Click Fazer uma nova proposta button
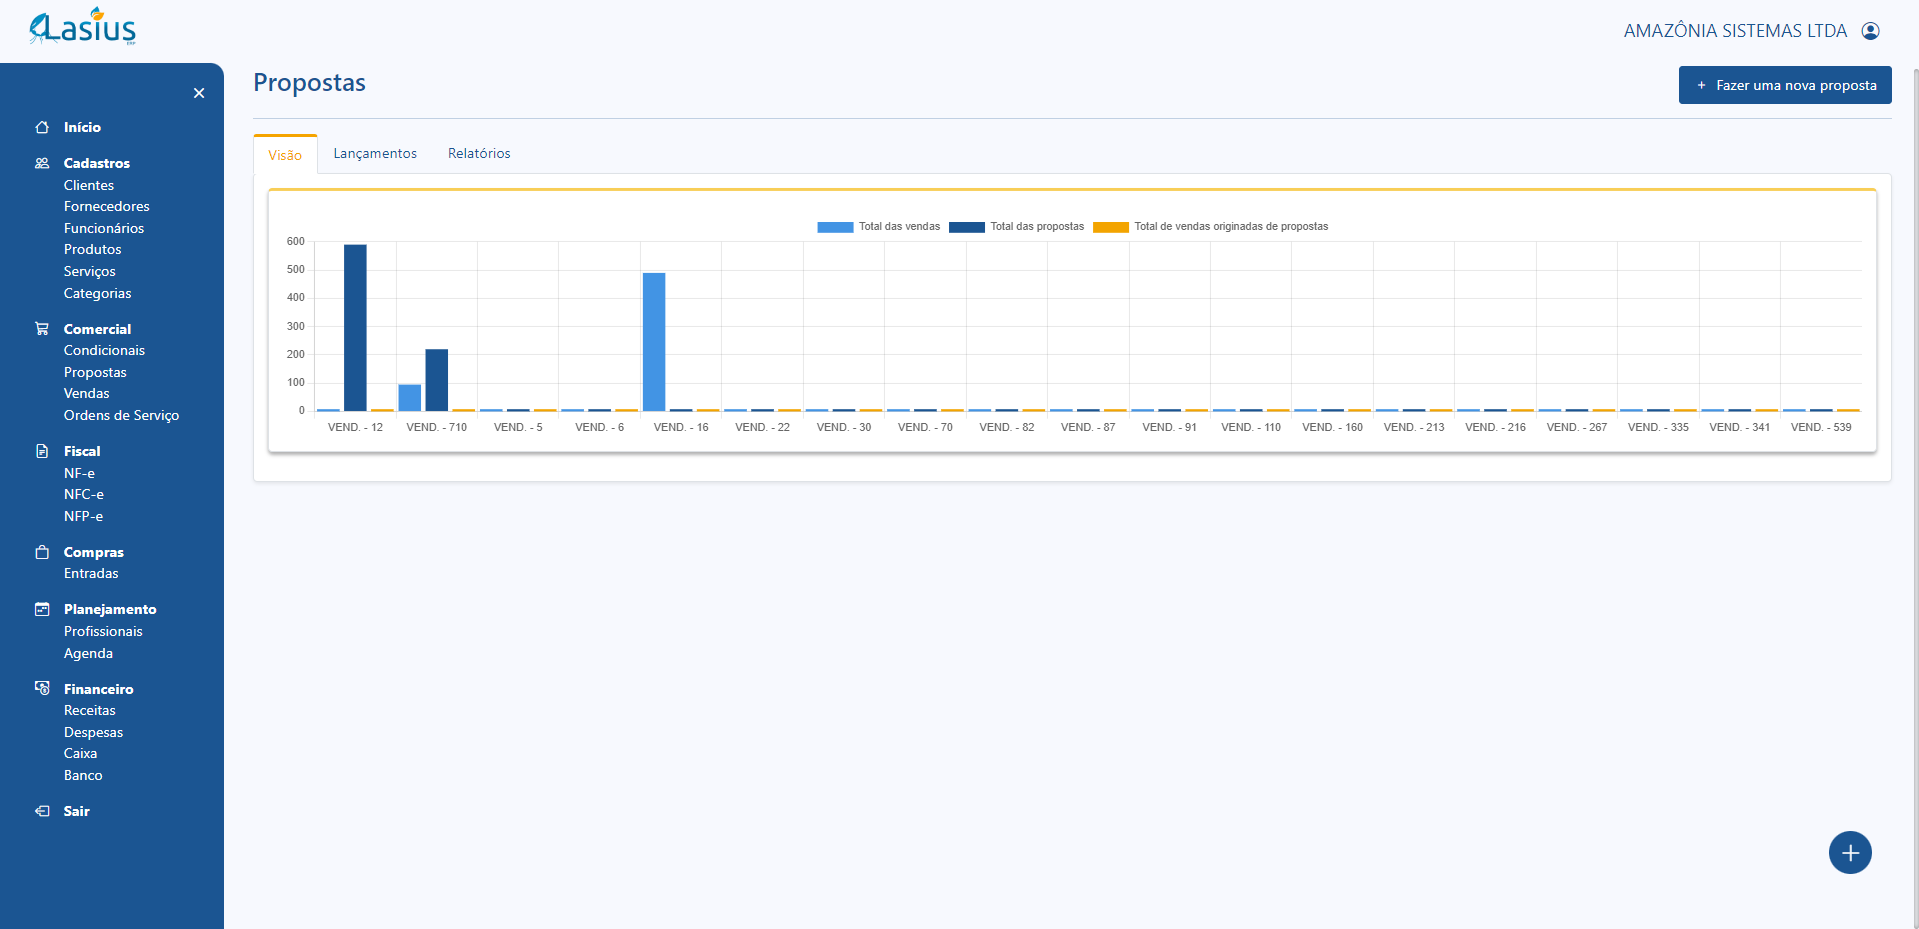Screen dimensions: 1919x929 pyautogui.click(x=1784, y=85)
